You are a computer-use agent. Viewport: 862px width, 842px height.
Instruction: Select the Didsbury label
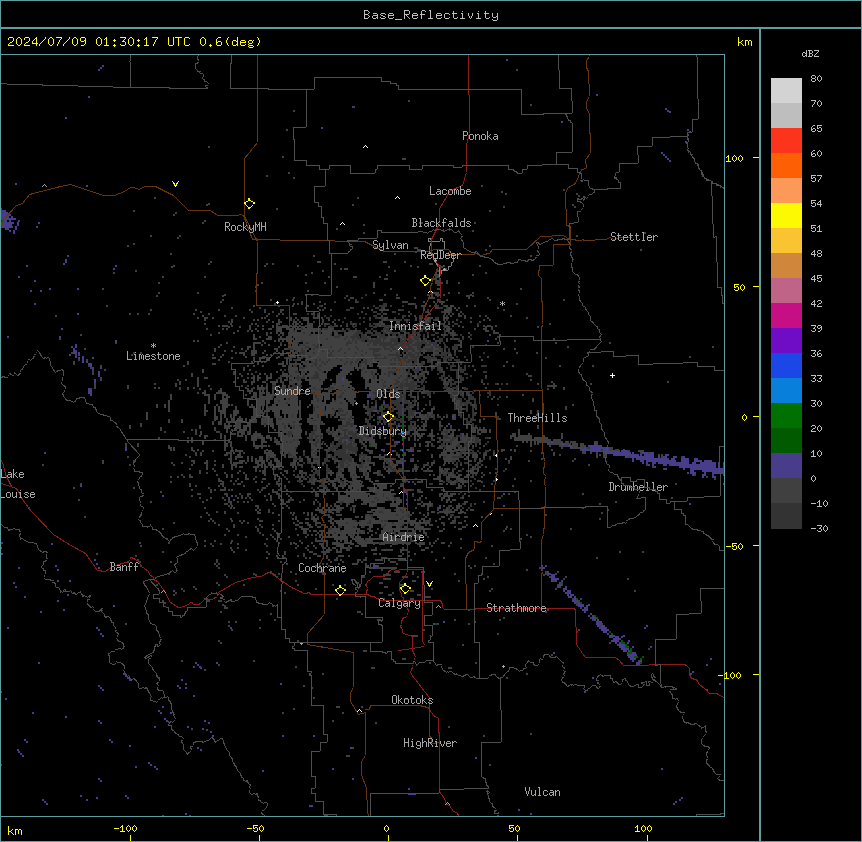click(x=383, y=431)
